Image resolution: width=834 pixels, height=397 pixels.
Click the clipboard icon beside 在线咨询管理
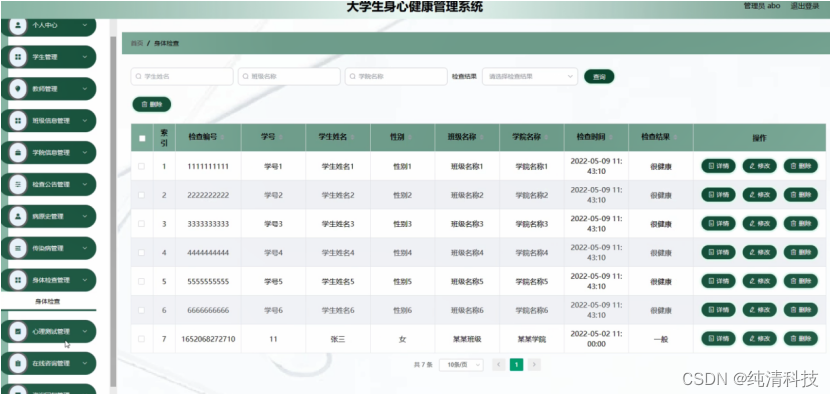18,363
